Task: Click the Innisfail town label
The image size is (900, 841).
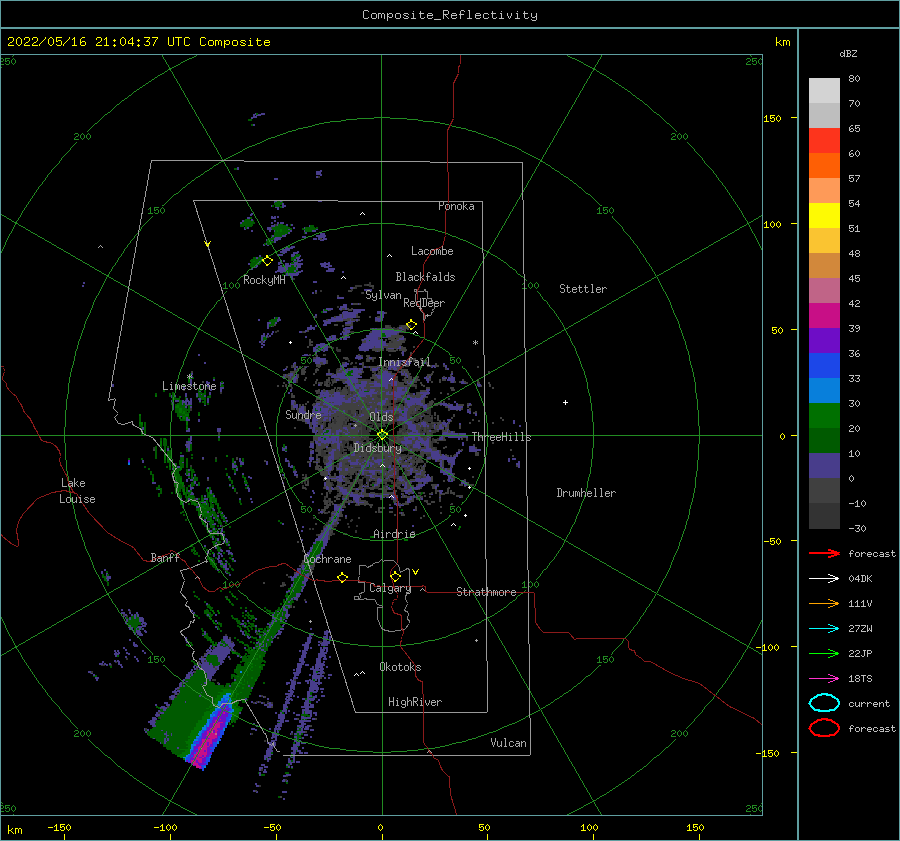Action: click(404, 362)
